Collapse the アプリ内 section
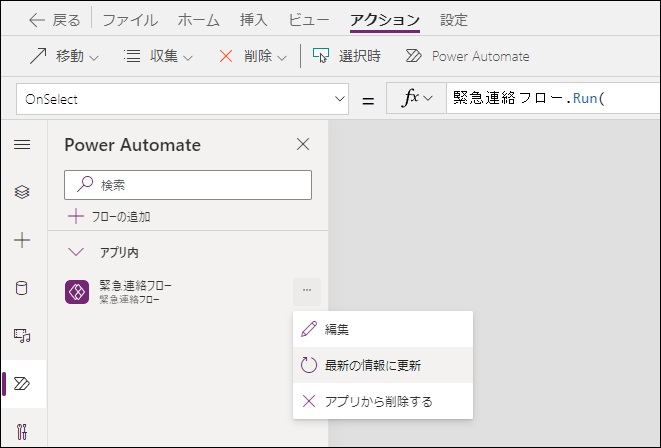661x448 pixels. [x=76, y=252]
